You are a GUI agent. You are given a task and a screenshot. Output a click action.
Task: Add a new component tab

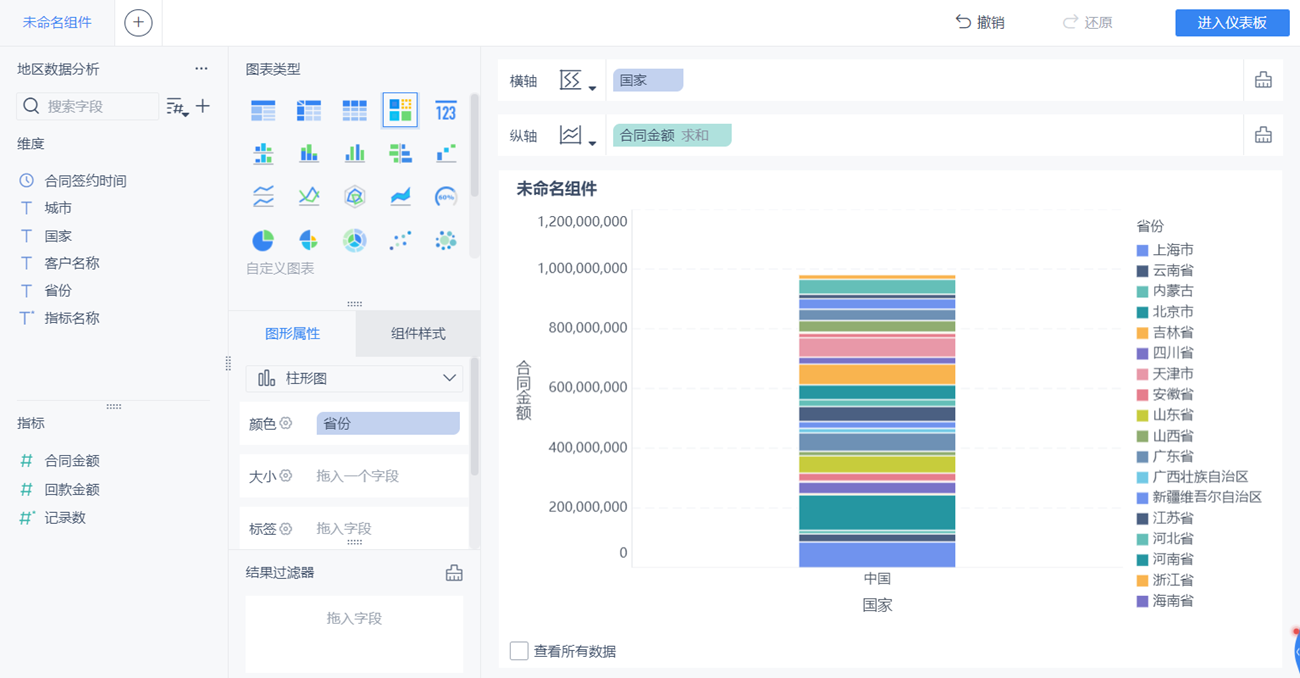tap(138, 22)
